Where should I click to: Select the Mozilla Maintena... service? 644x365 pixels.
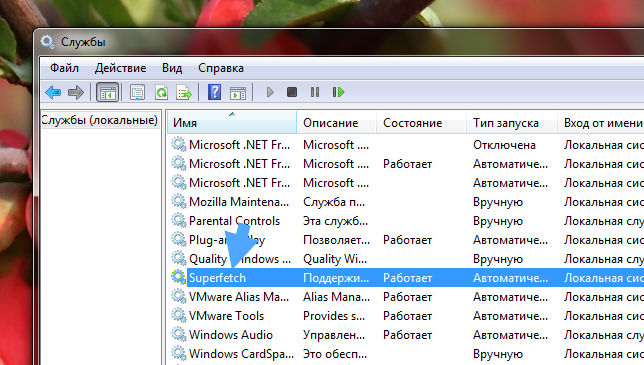pos(239,202)
